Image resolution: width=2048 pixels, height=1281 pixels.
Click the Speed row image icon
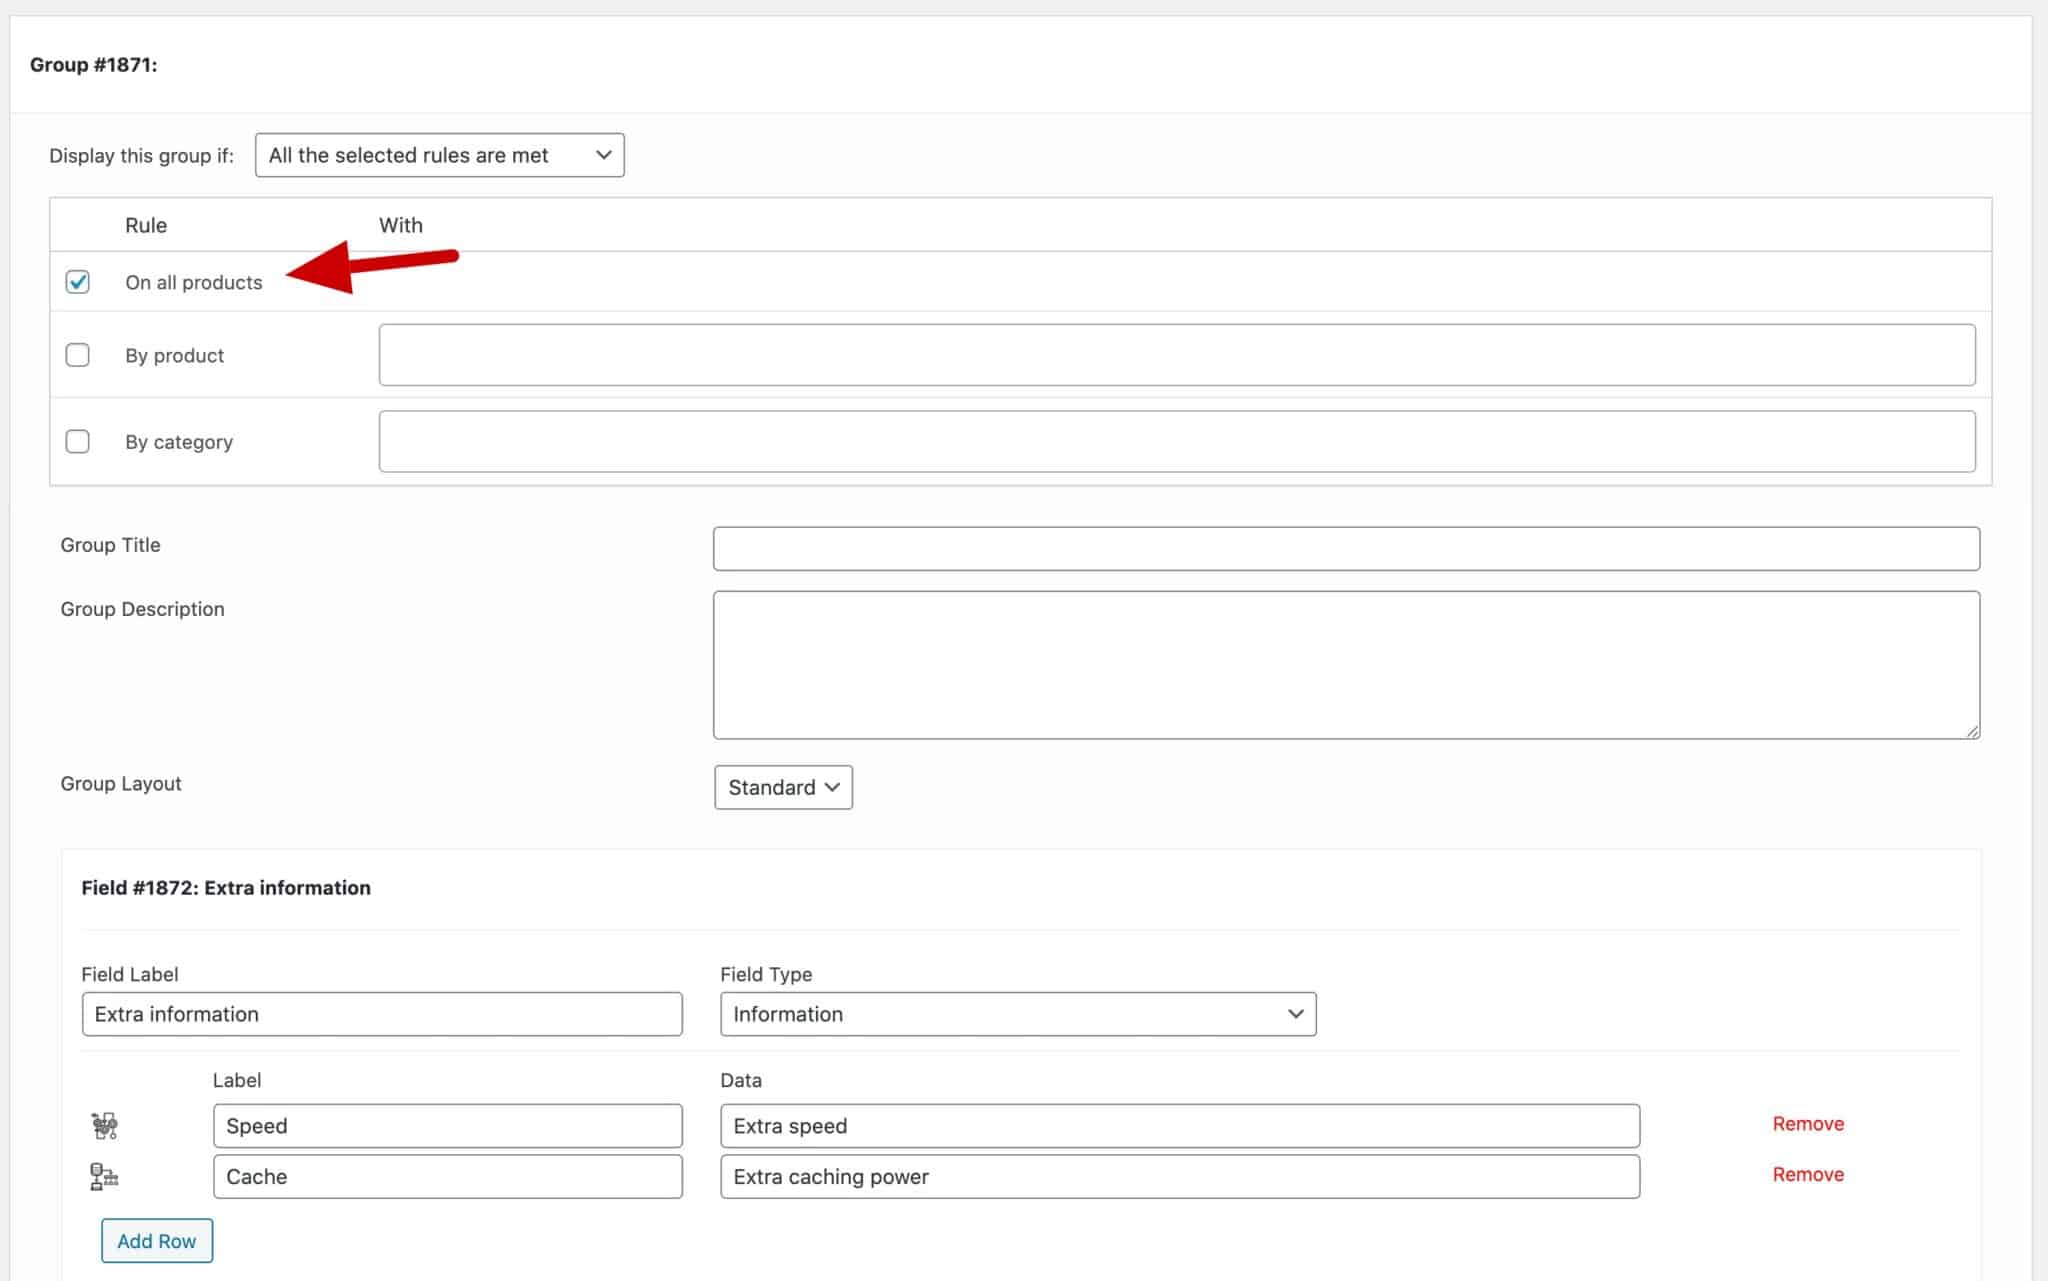[104, 1126]
